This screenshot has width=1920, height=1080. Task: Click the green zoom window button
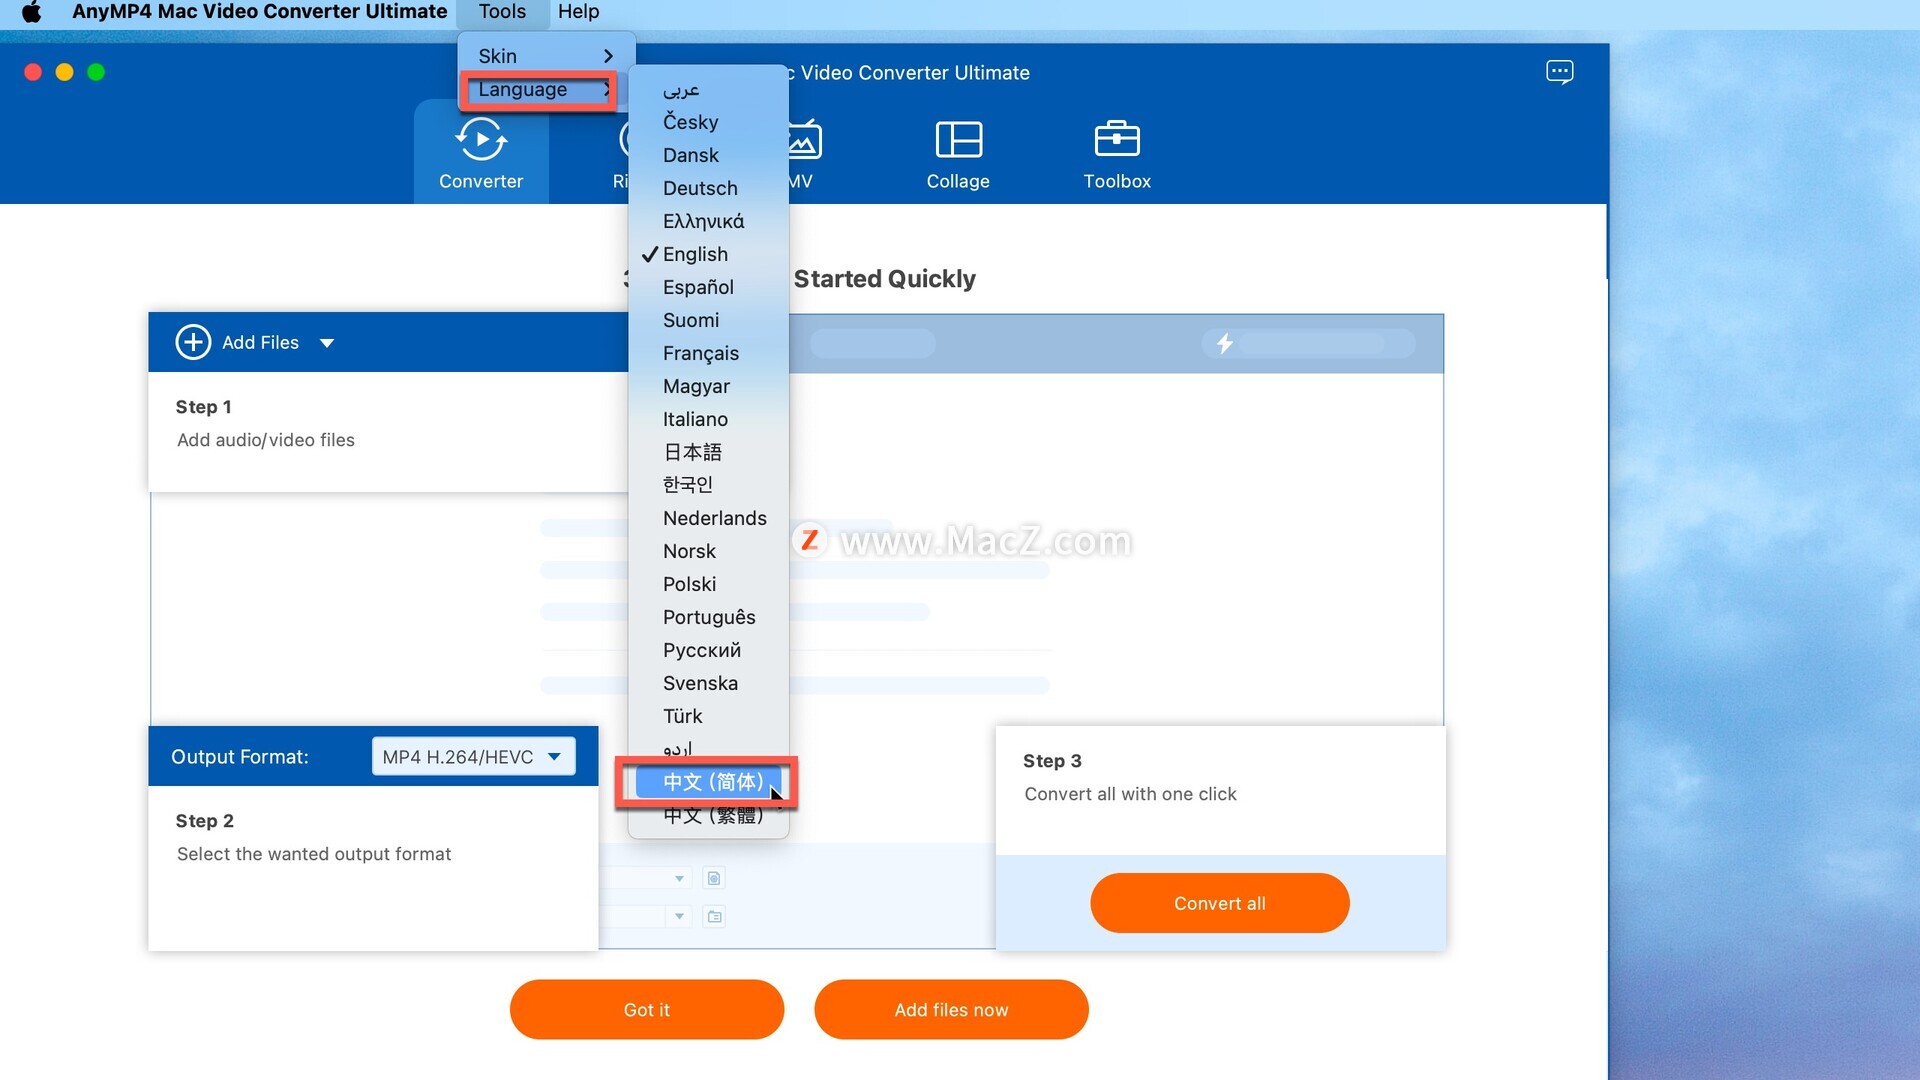click(x=96, y=72)
